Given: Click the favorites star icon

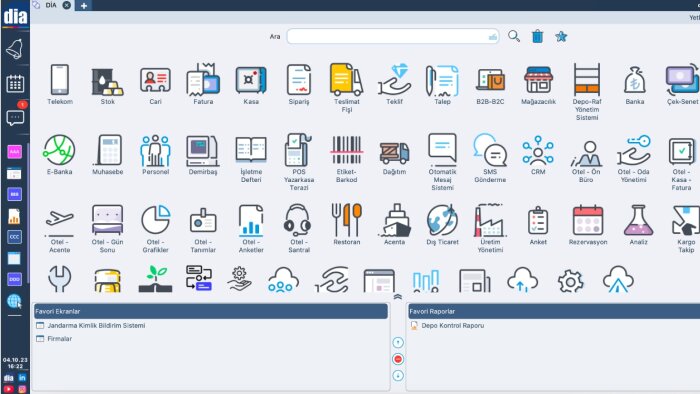Looking at the screenshot, I should point(561,36).
